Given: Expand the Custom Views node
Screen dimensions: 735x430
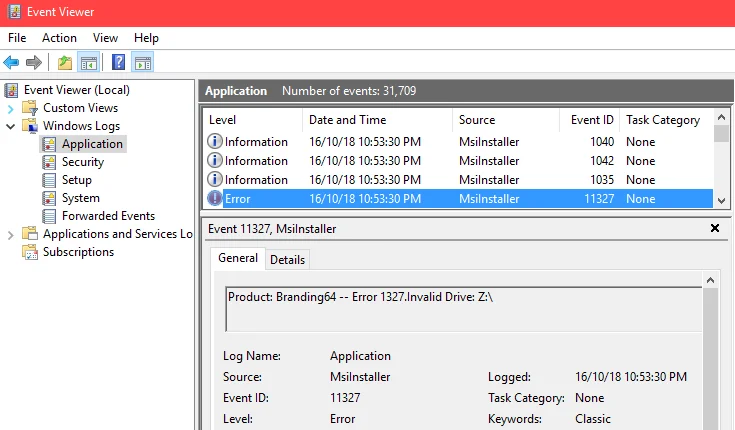Looking at the screenshot, I should click(10, 109).
